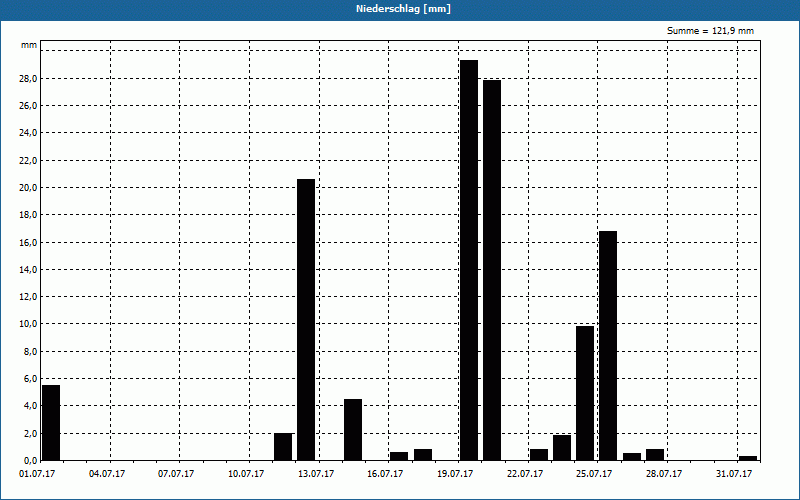Click the 25.07.17 date label
This screenshot has height=500, width=800.
tap(594, 474)
